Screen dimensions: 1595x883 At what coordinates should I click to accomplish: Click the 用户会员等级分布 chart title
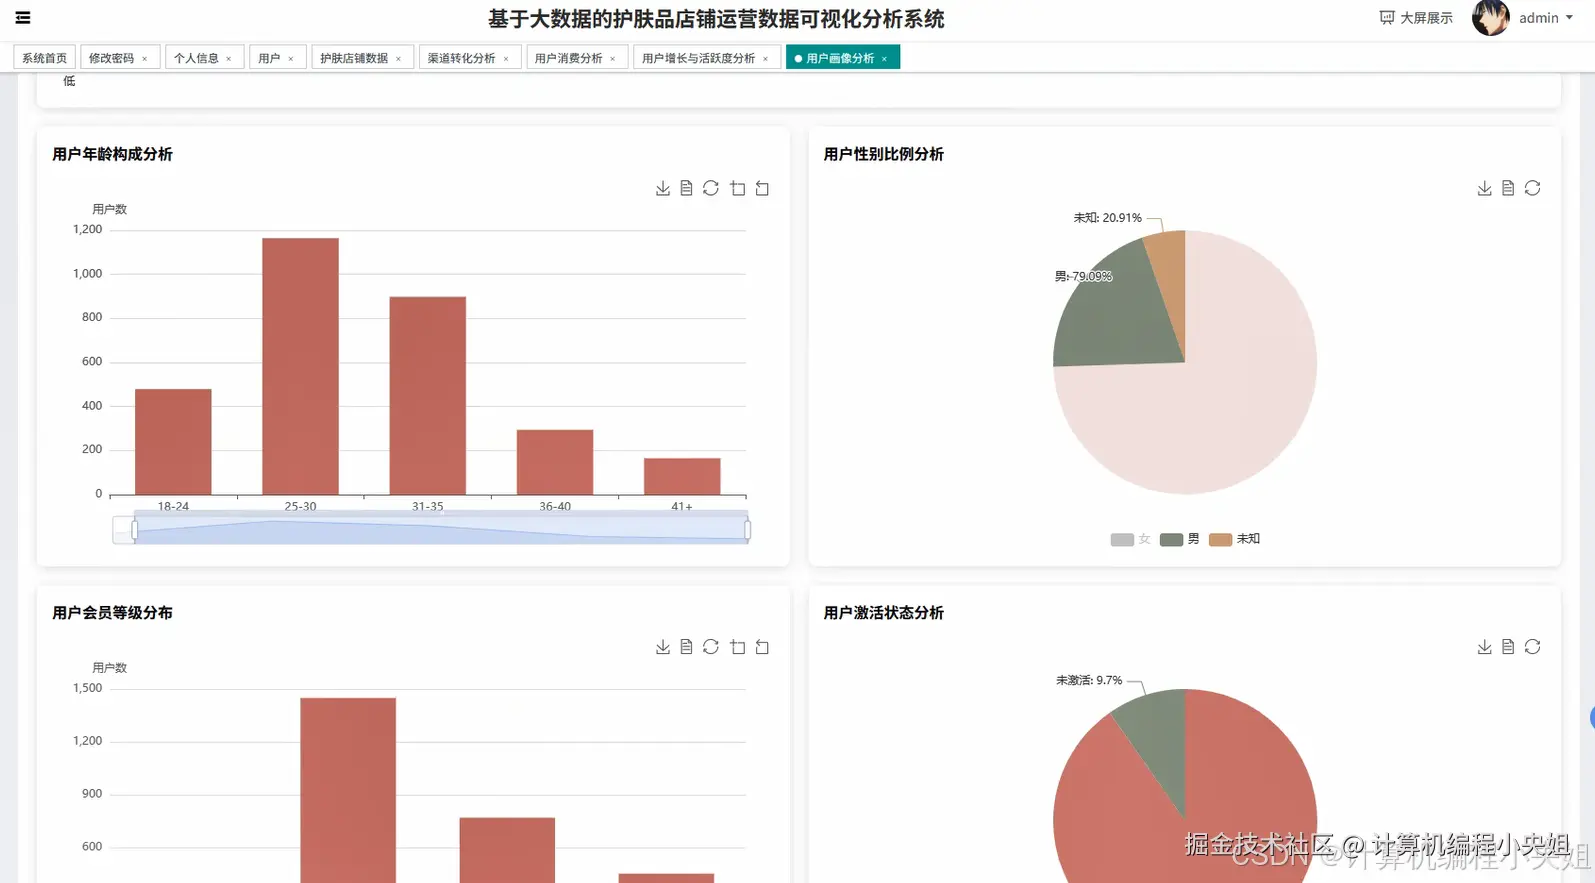coord(112,613)
